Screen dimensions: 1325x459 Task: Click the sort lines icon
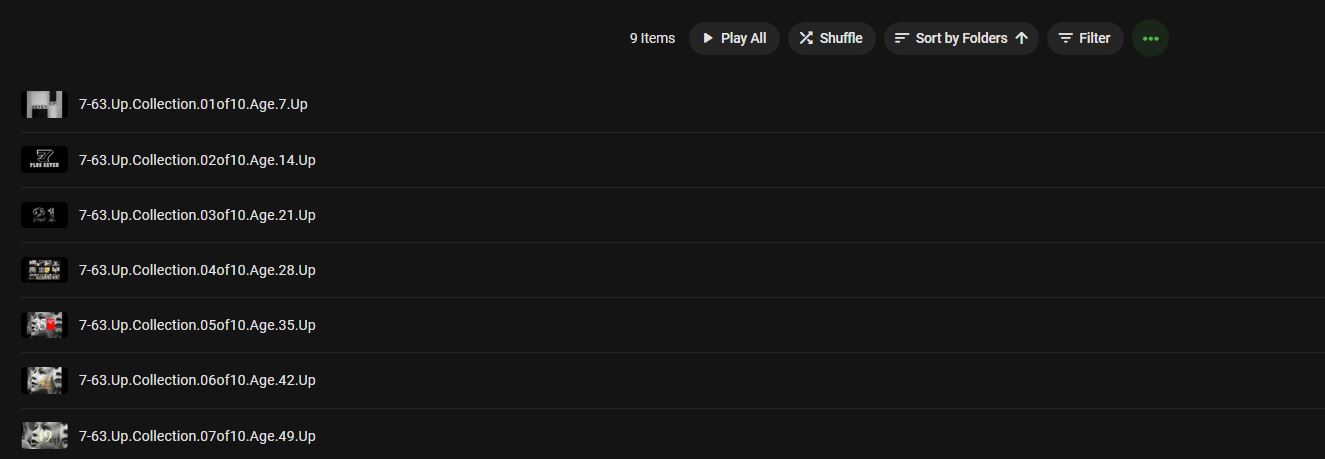[902, 38]
